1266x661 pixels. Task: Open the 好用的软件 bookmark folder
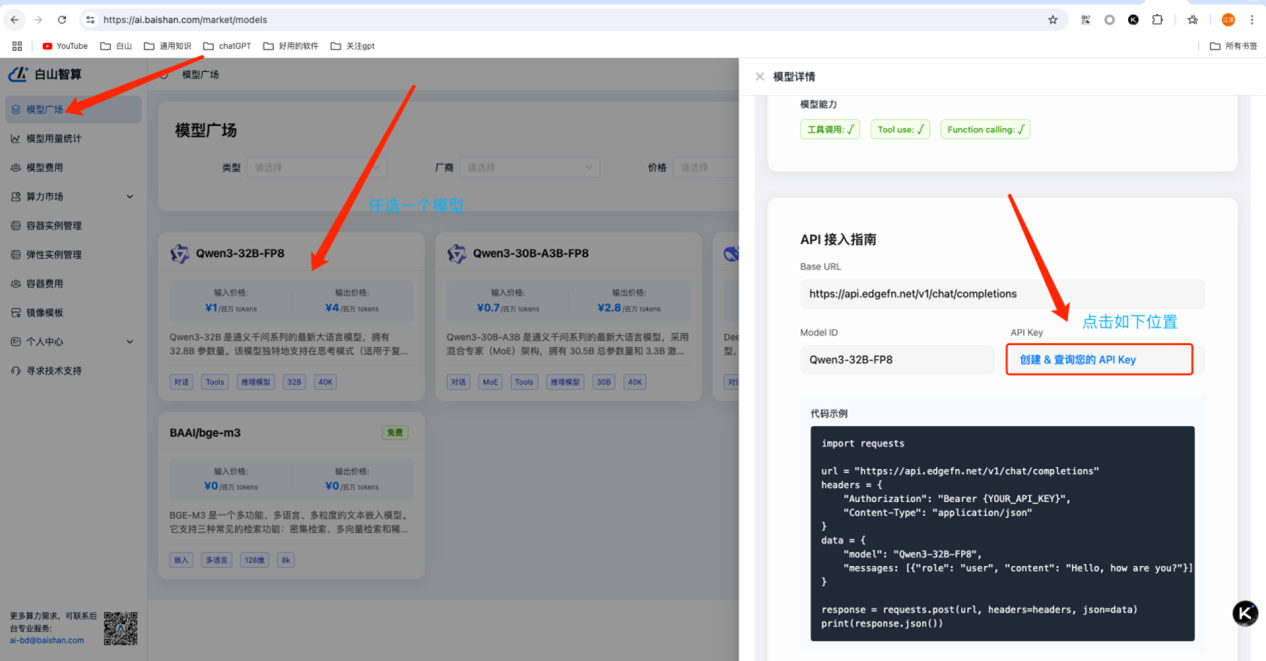coord(291,46)
